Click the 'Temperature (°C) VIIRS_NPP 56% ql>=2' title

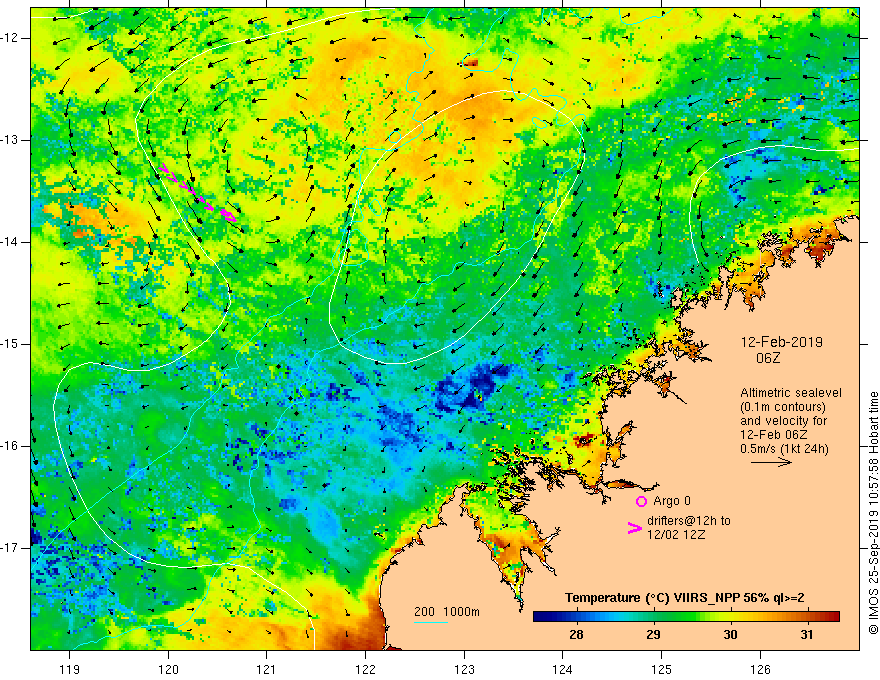(685, 598)
